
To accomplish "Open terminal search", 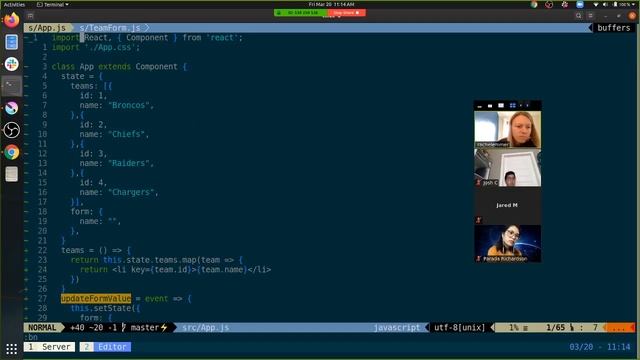I will click(578, 16).
